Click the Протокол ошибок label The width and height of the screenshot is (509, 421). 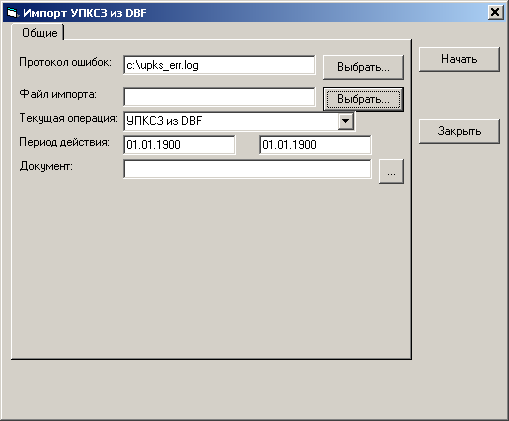[x=65, y=62]
